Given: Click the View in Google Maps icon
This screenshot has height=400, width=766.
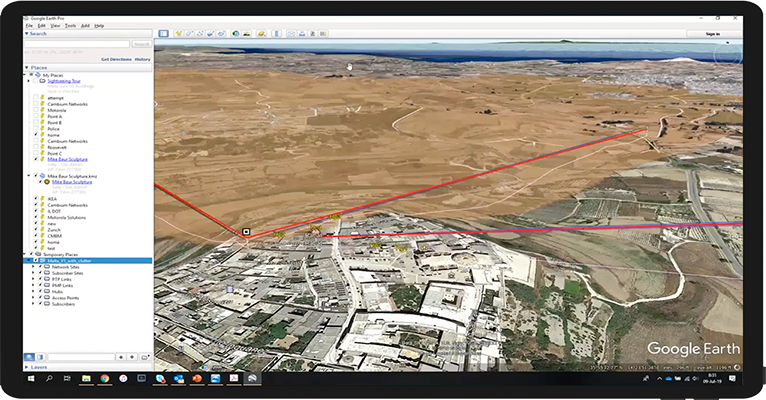Looking at the screenshot, I should [x=323, y=34].
